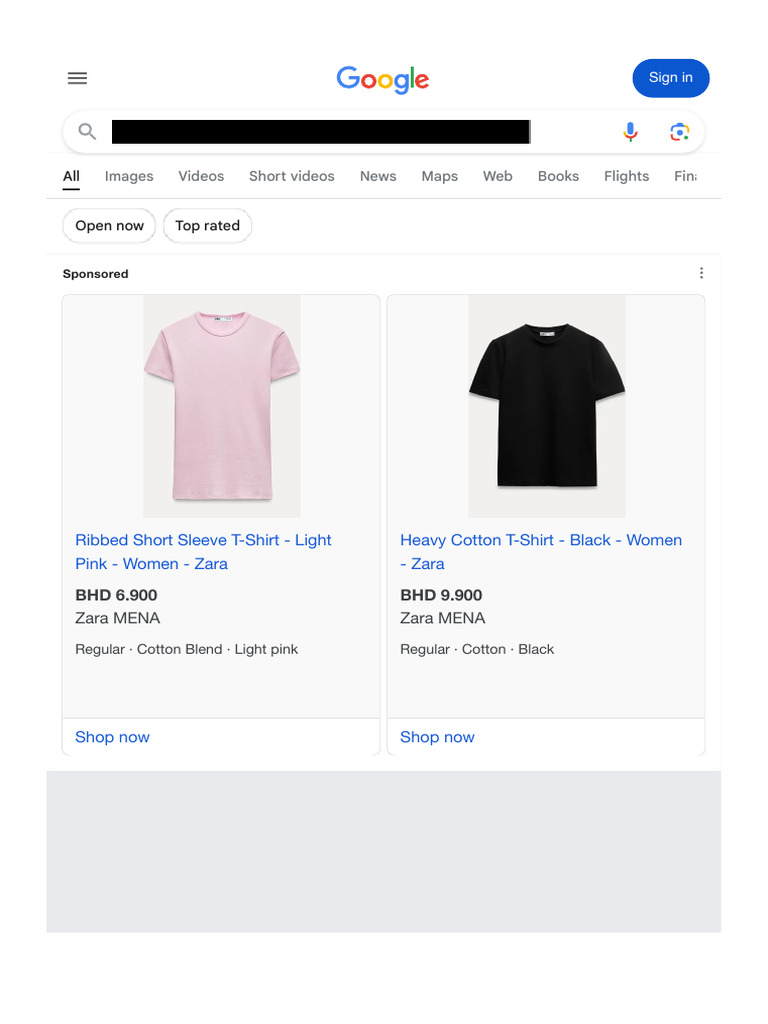This screenshot has height=1024, width=768.
Task: Click the search input field
Action: point(320,131)
